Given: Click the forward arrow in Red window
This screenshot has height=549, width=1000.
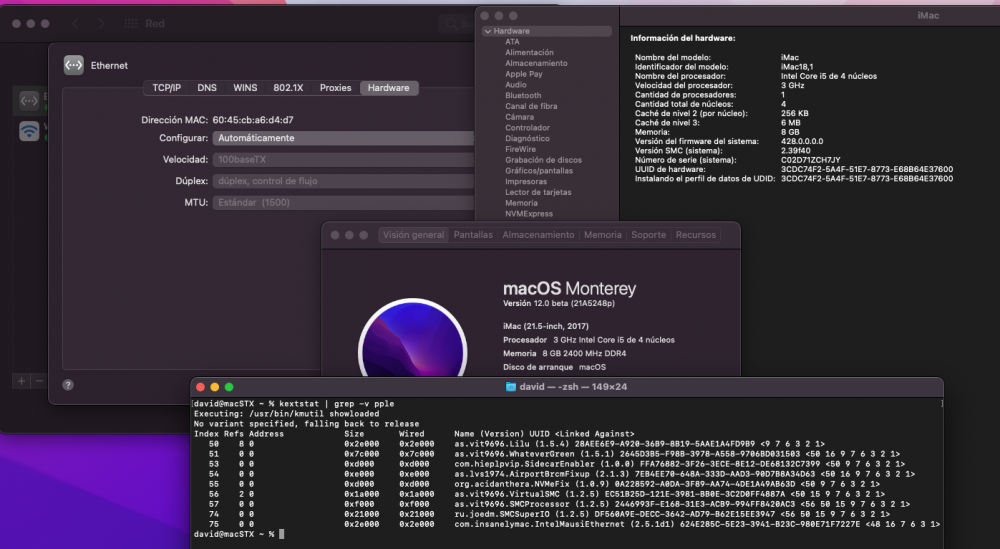Looking at the screenshot, I should click(101, 24).
